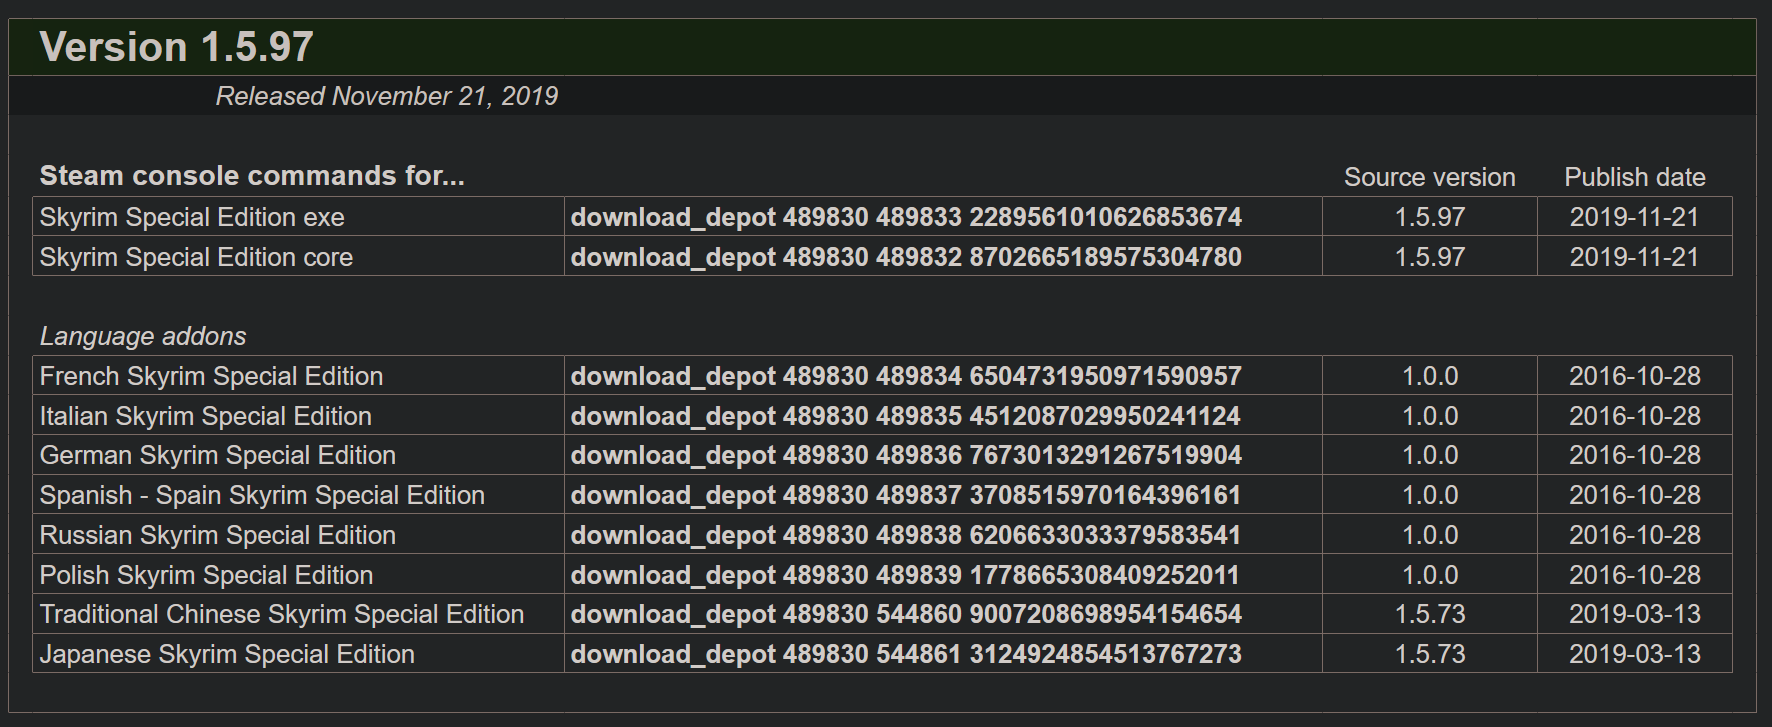1772x727 pixels.
Task: Click publish date 2019-03-13 in Traditional Chinese row
Action: pyautogui.click(x=1635, y=614)
